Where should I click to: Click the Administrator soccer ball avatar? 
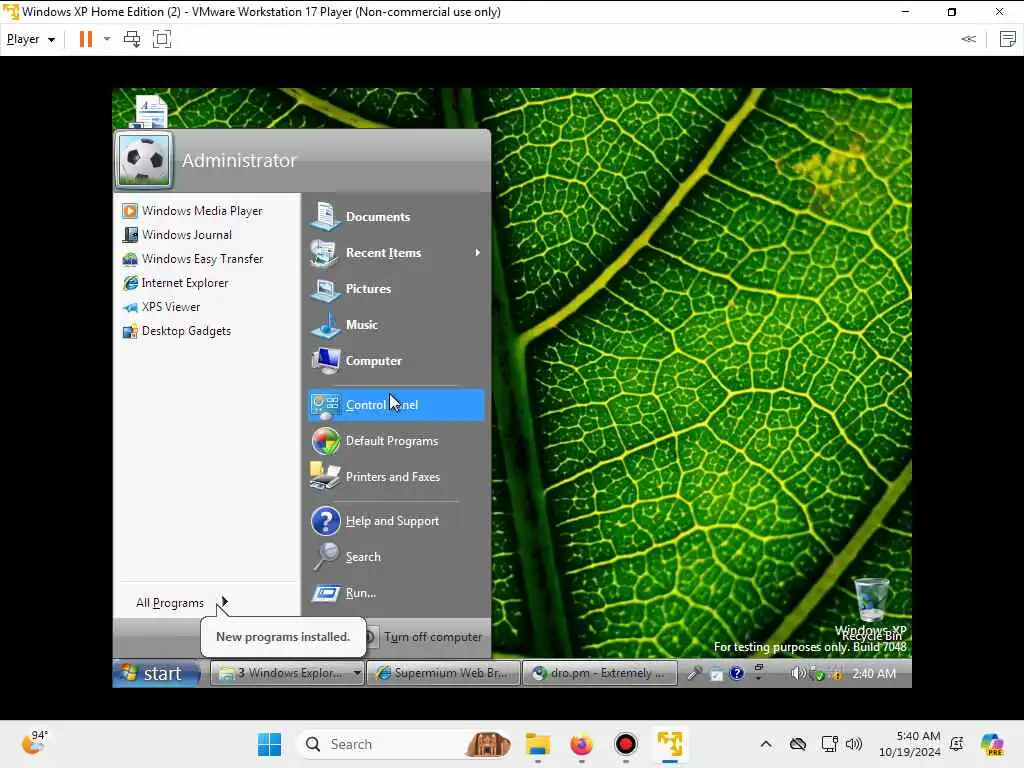pyautogui.click(x=144, y=160)
